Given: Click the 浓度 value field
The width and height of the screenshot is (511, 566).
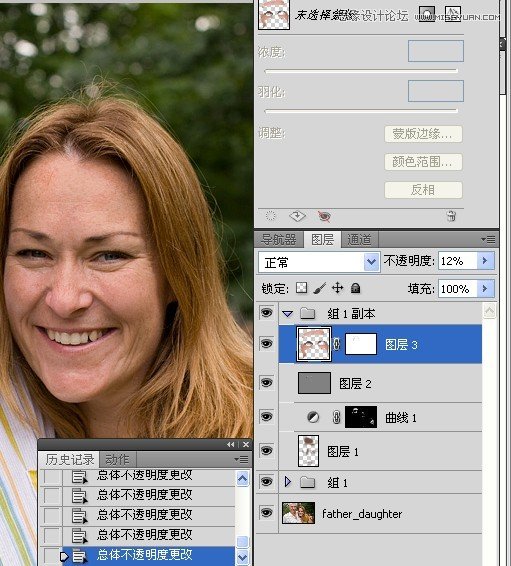Looking at the screenshot, I should [x=436, y=51].
